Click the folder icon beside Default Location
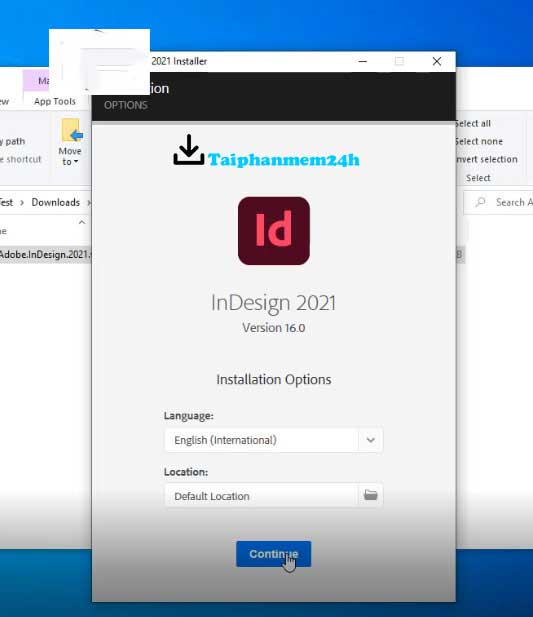This screenshot has height=617, width=533. (x=371, y=495)
